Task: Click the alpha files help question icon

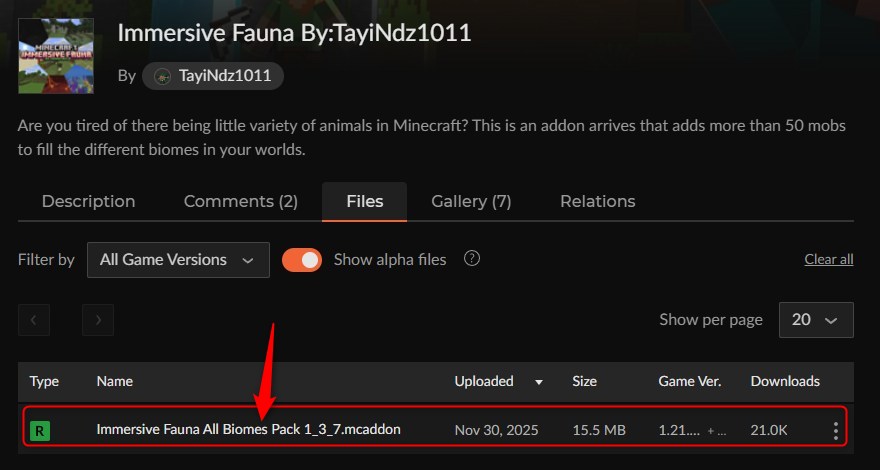Action: (472, 259)
